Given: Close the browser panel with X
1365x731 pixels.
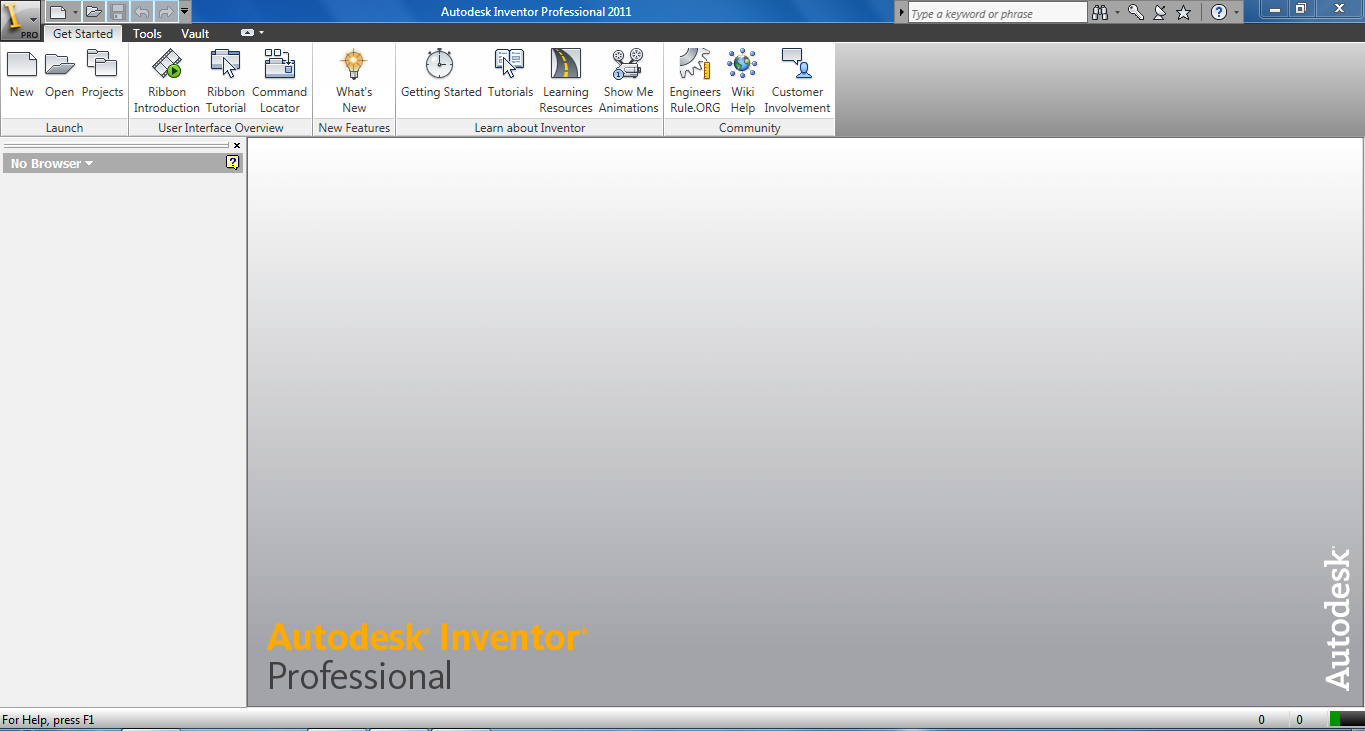Looking at the screenshot, I should point(237,146).
